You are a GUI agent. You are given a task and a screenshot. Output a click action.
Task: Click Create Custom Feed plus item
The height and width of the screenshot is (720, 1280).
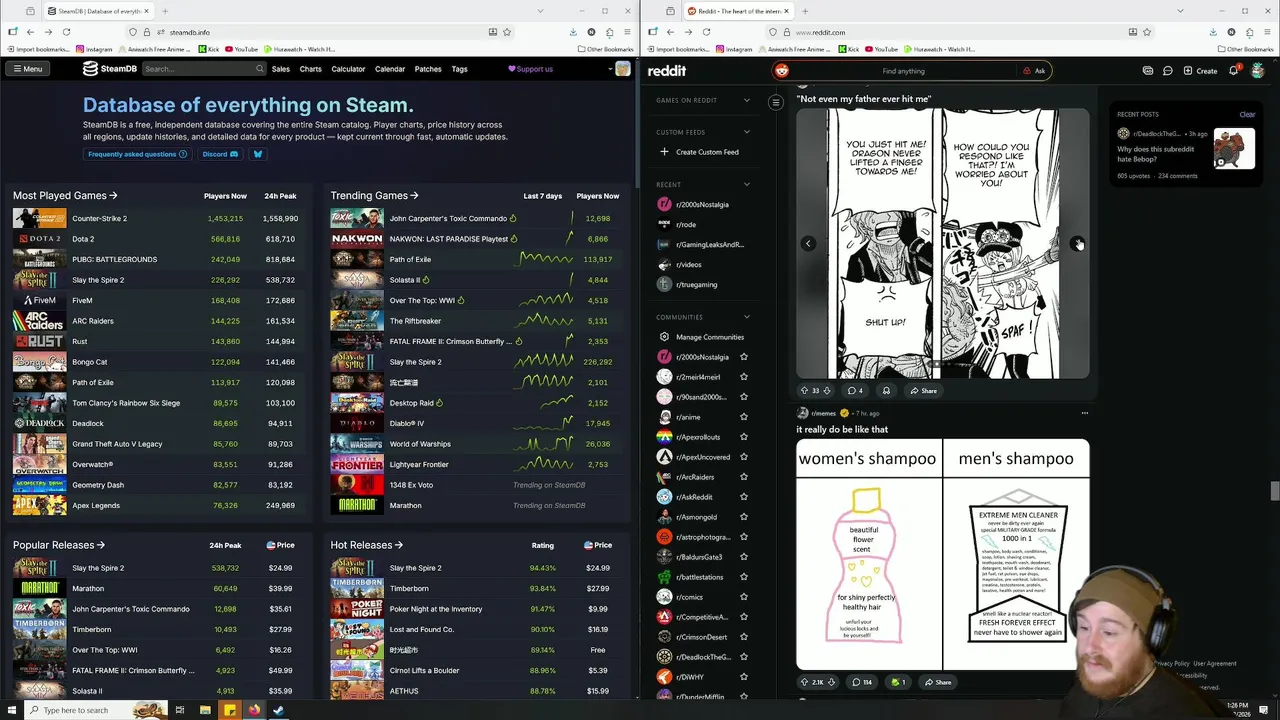(699, 152)
